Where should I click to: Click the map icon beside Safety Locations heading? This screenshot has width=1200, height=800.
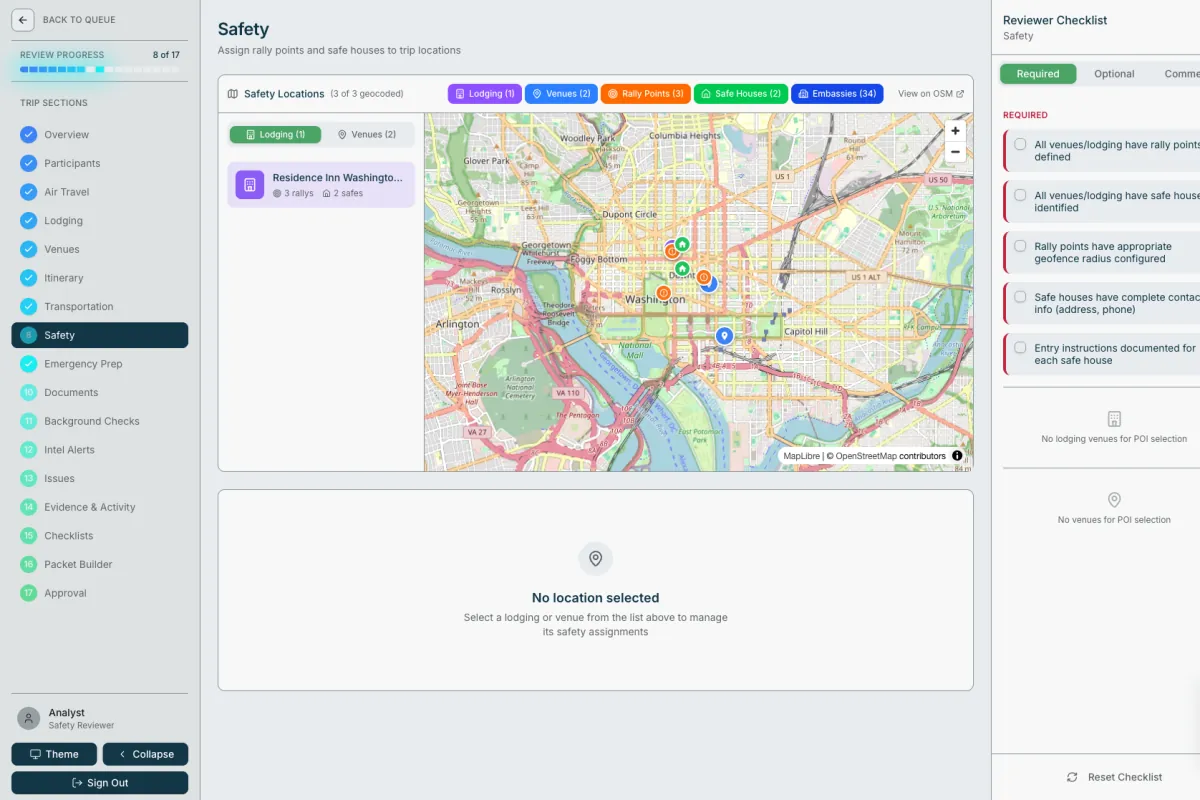233,94
